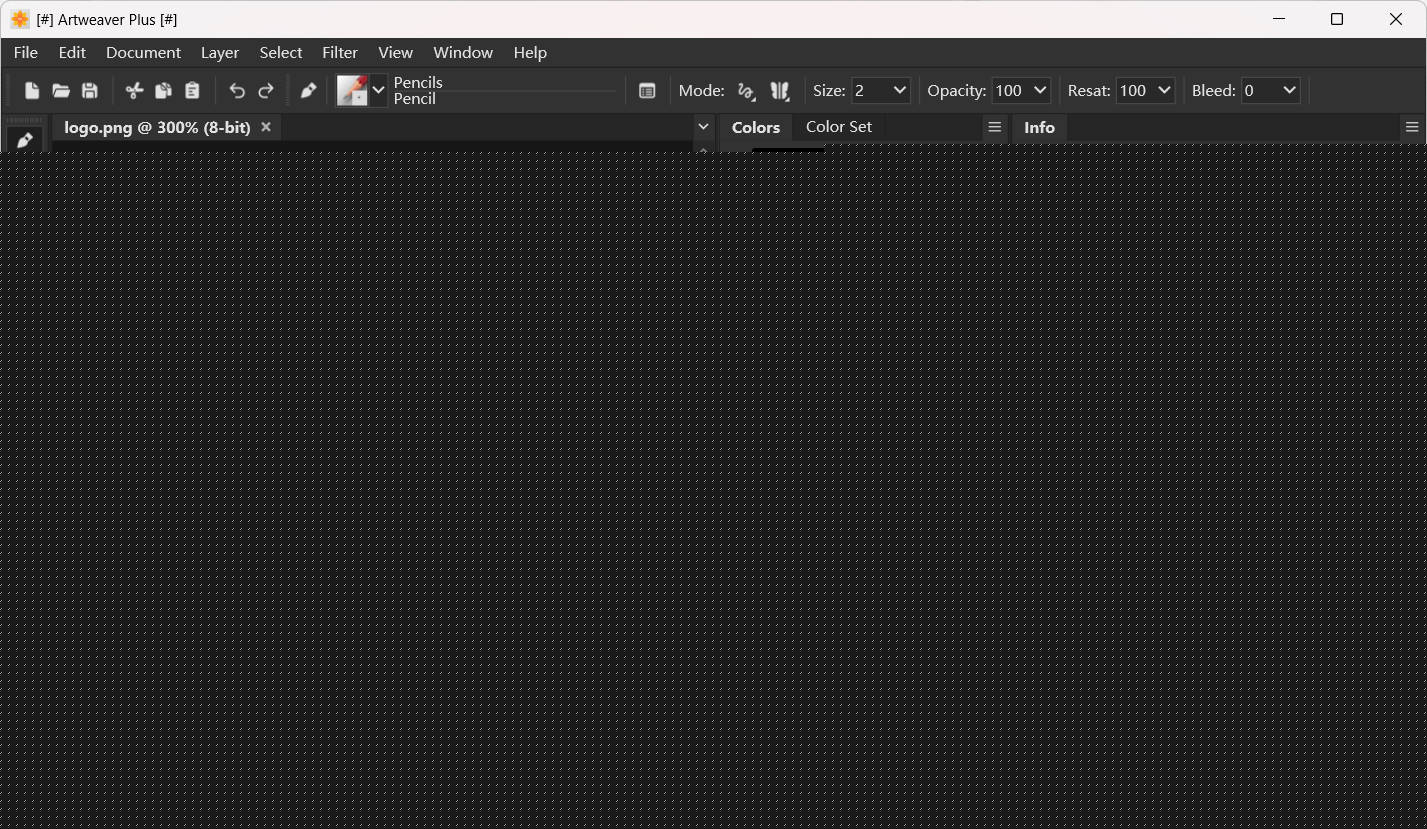
Task: Open the File menu
Action: pyautogui.click(x=26, y=53)
